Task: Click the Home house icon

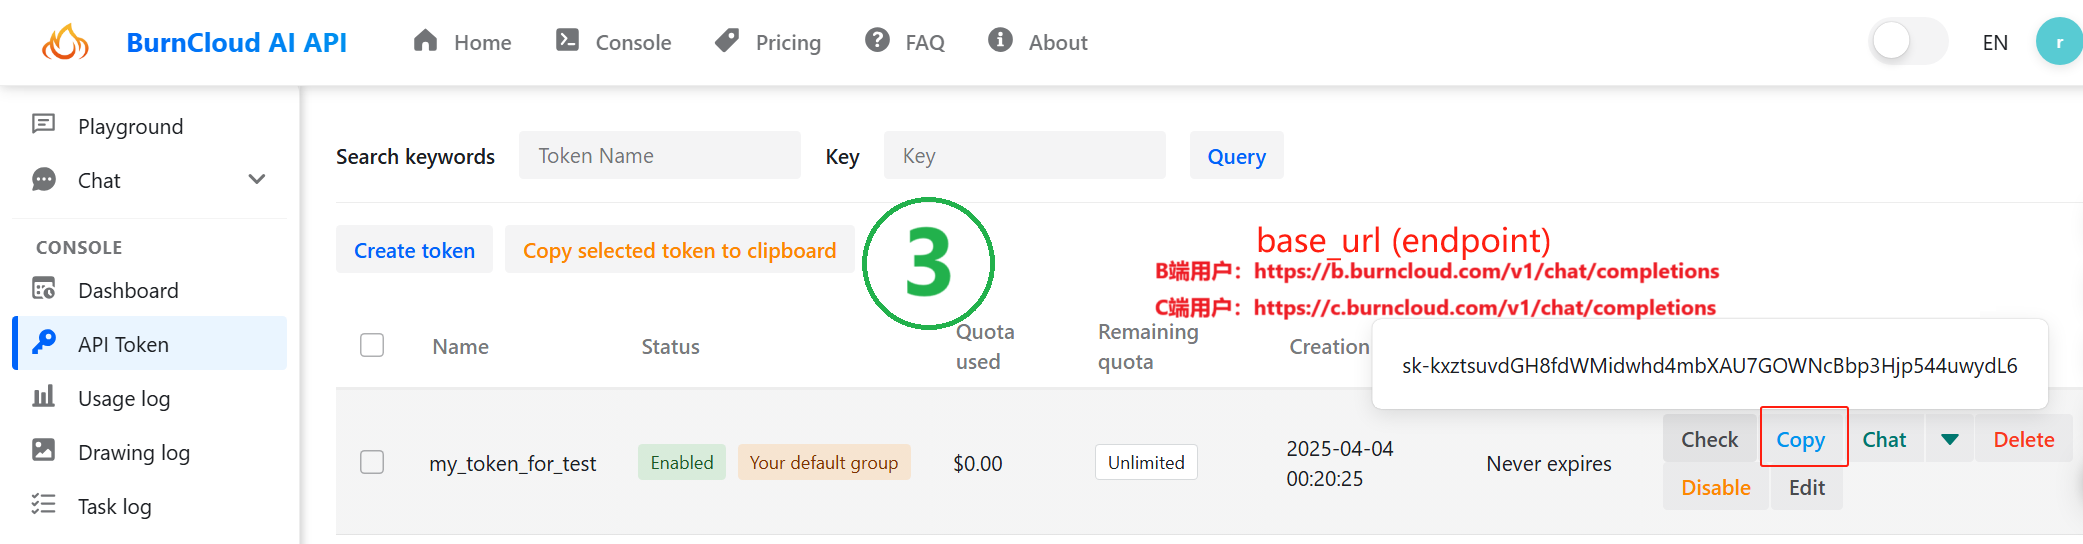Action: pos(426,40)
